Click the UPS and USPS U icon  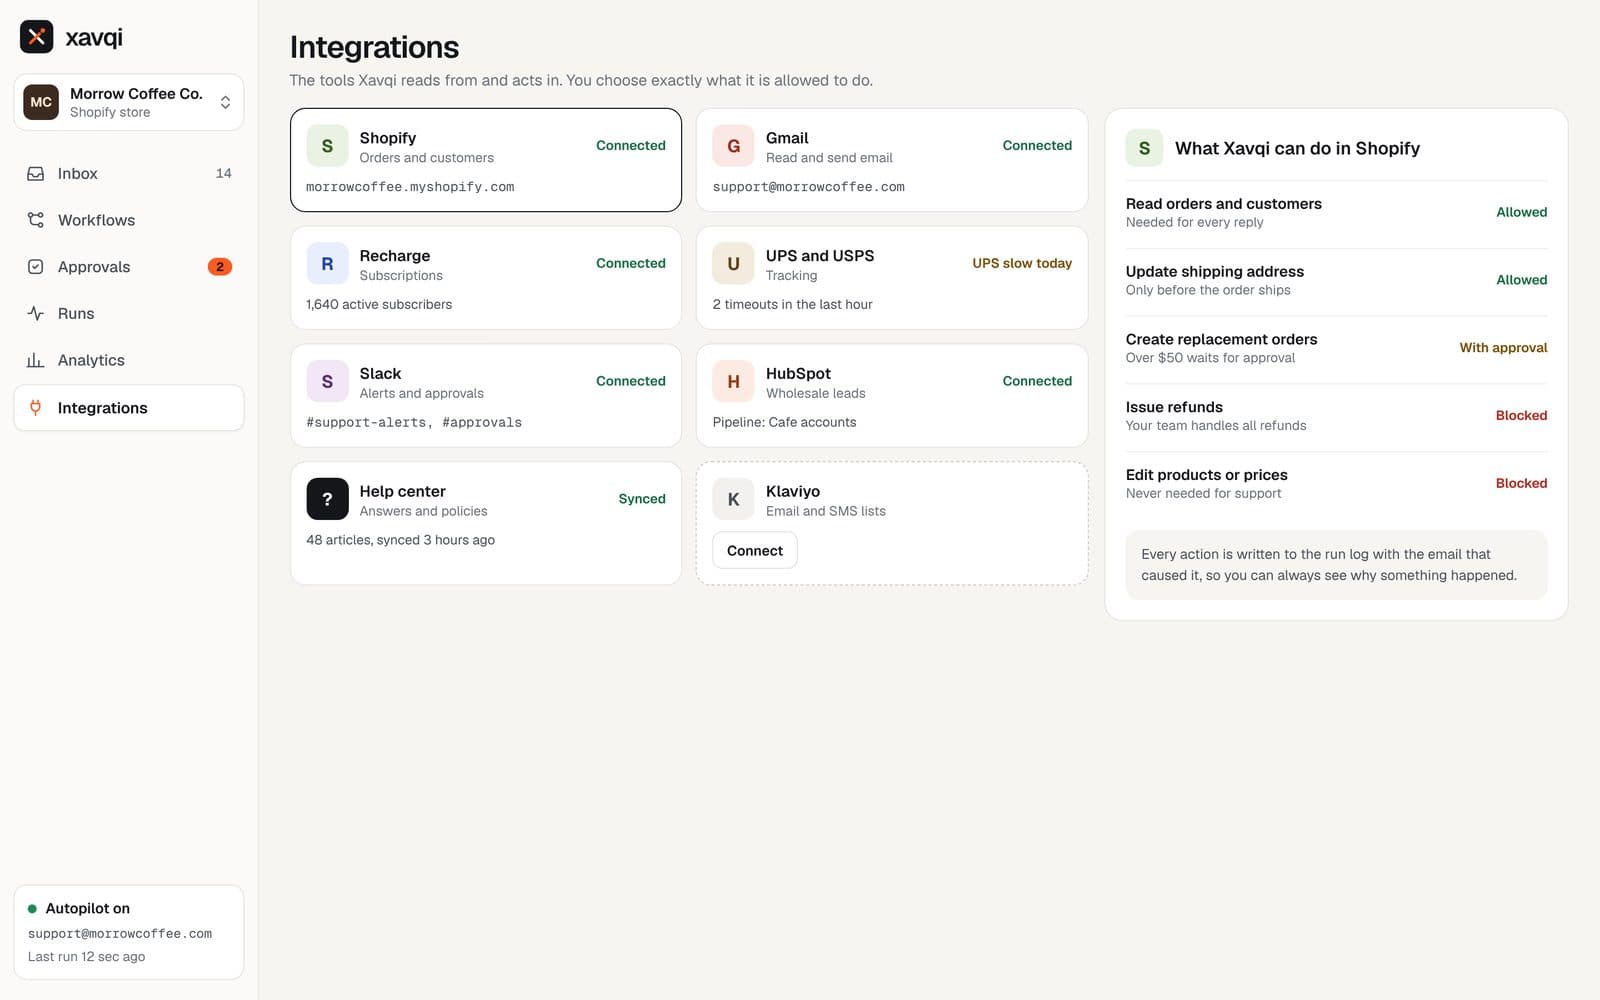(733, 264)
